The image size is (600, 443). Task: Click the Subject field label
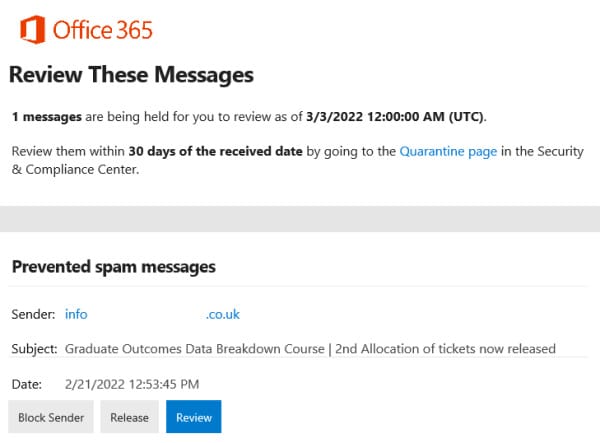click(35, 349)
